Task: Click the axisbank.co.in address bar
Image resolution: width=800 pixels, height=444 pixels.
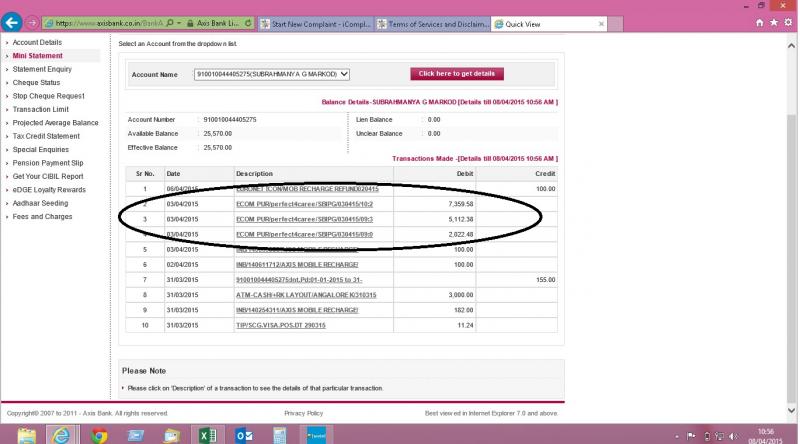Action: [x=105, y=23]
